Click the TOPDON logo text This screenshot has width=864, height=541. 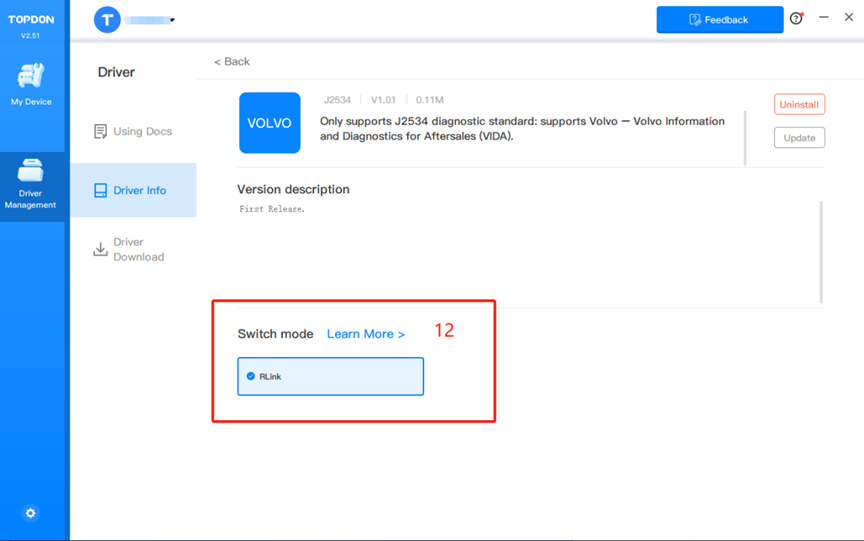coord(31,20)
